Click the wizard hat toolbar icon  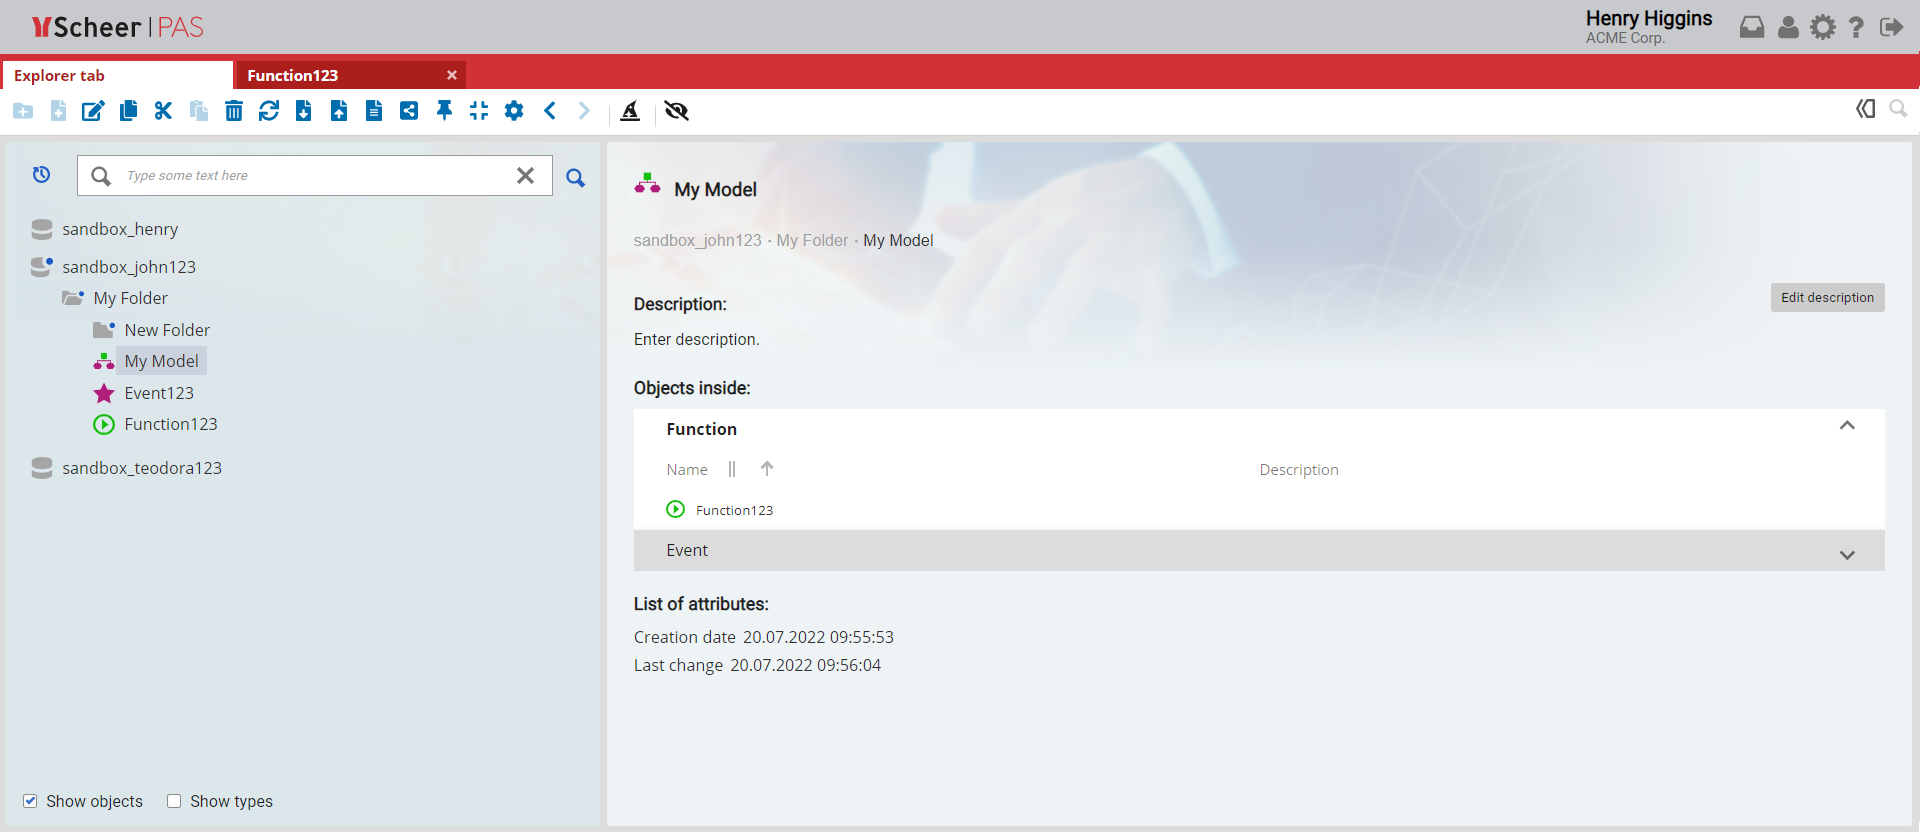click(x=630, y=111)
